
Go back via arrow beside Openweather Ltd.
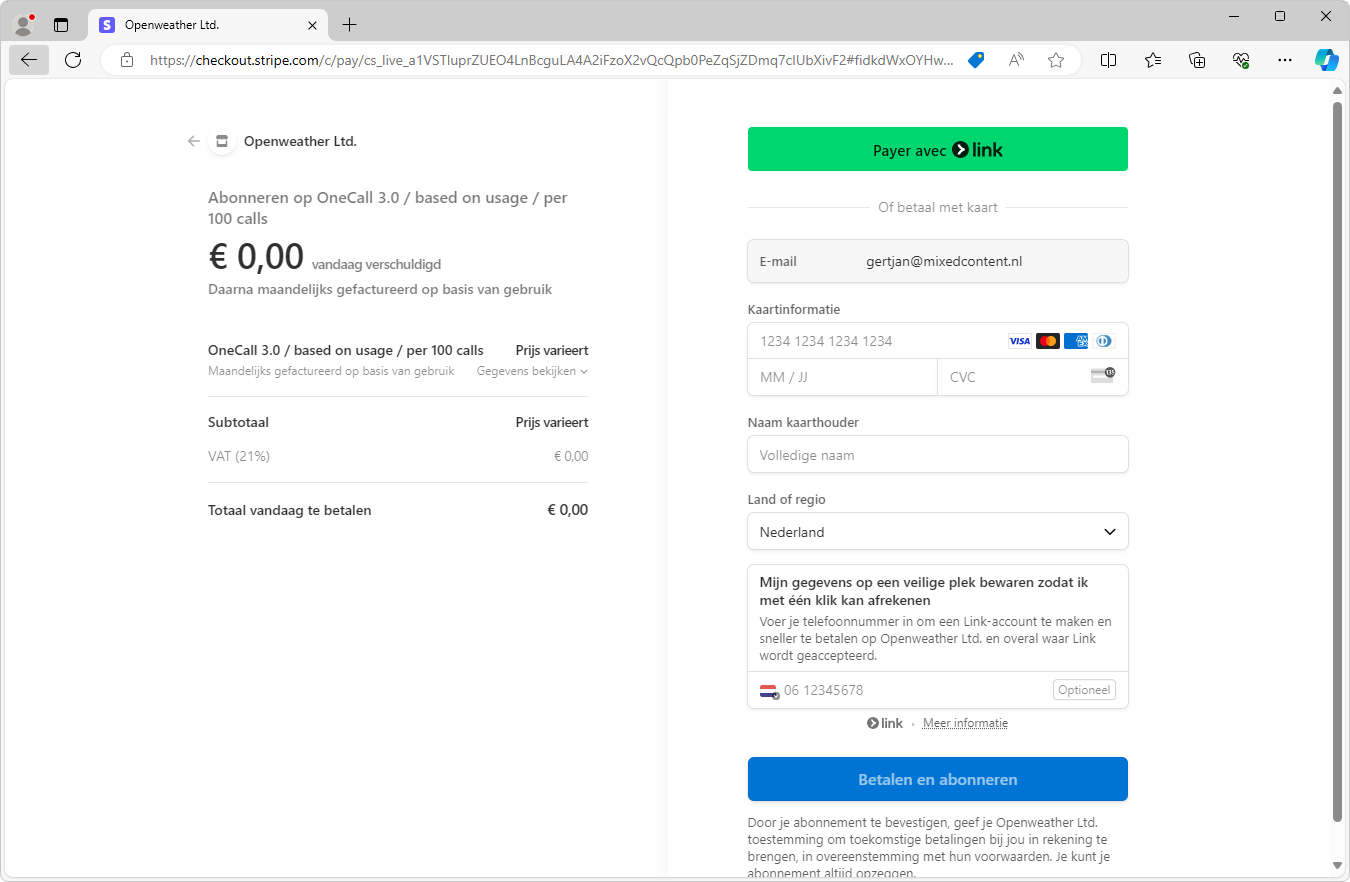point(194,141)
